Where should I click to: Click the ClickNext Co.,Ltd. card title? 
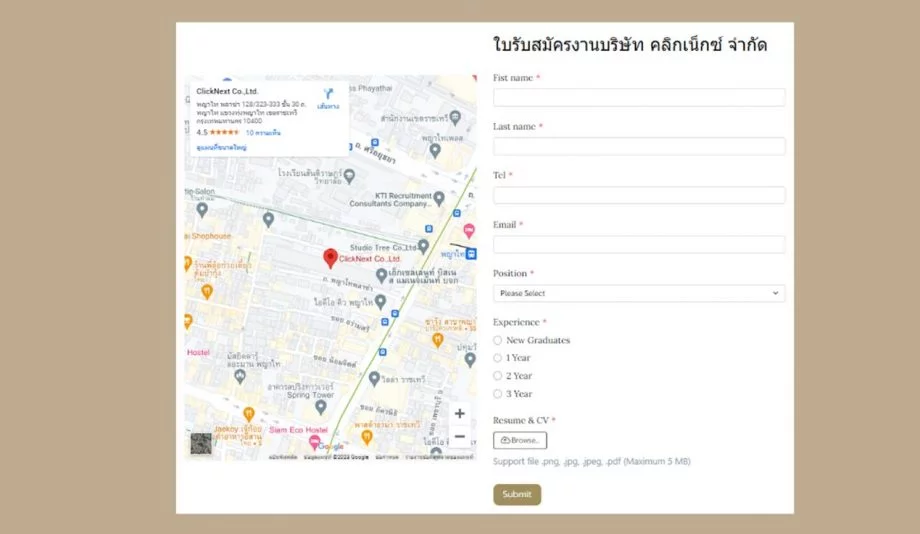click(x=227, y=92)
